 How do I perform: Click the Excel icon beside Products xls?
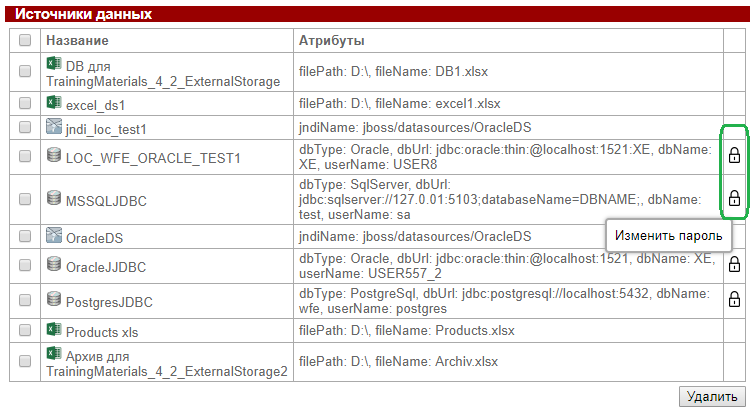click(54, 329)
